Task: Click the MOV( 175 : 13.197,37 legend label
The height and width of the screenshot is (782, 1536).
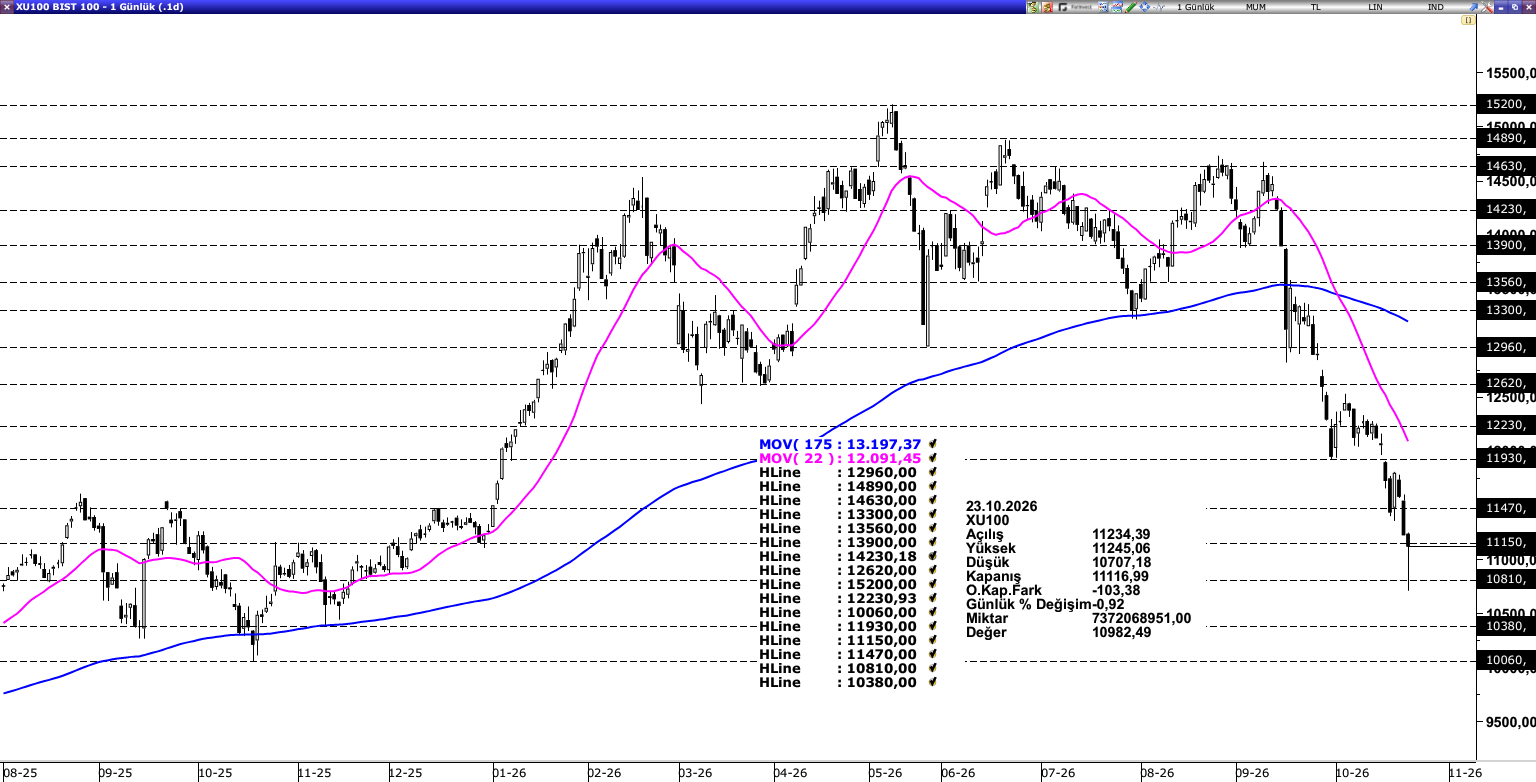Action: (840, 444)
